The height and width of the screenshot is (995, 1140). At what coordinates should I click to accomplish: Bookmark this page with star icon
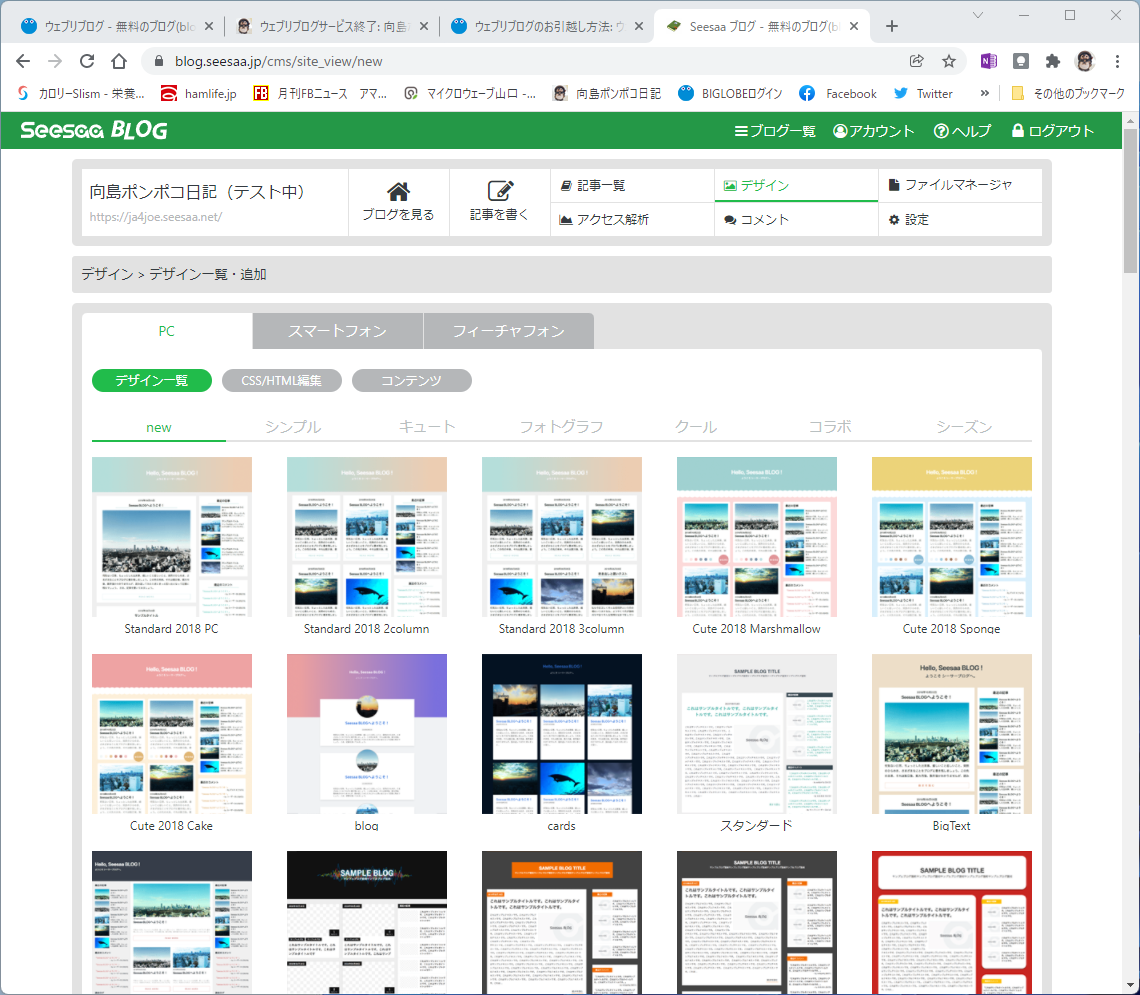pos(949,61)
